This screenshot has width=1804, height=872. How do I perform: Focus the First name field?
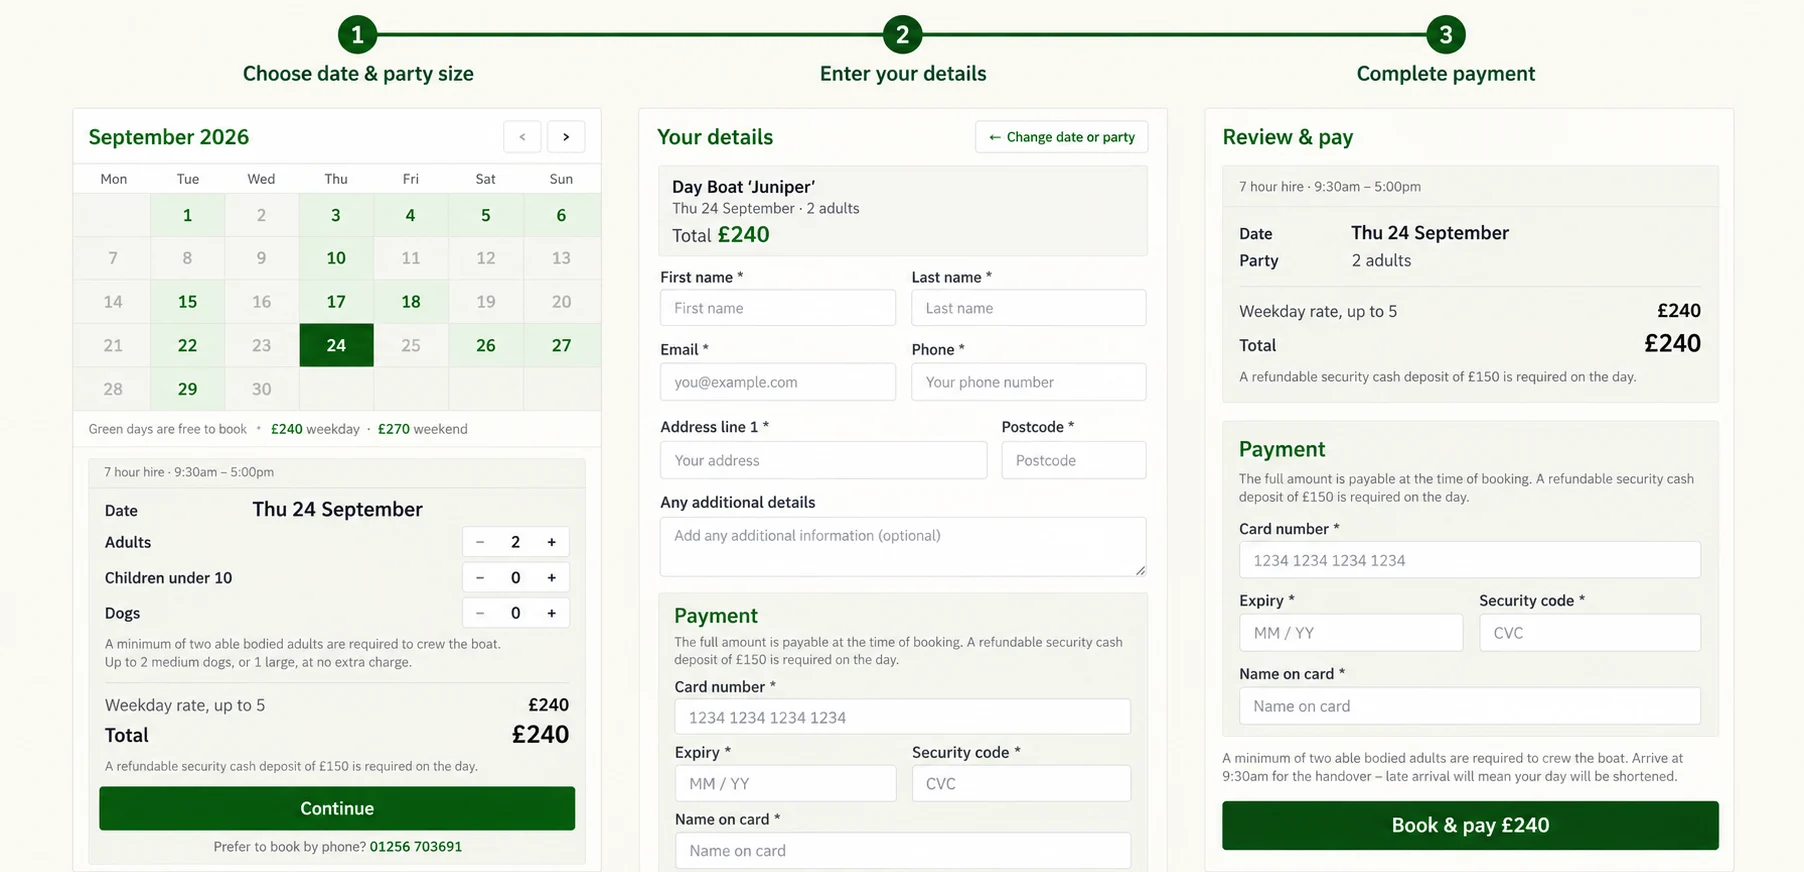778,308
